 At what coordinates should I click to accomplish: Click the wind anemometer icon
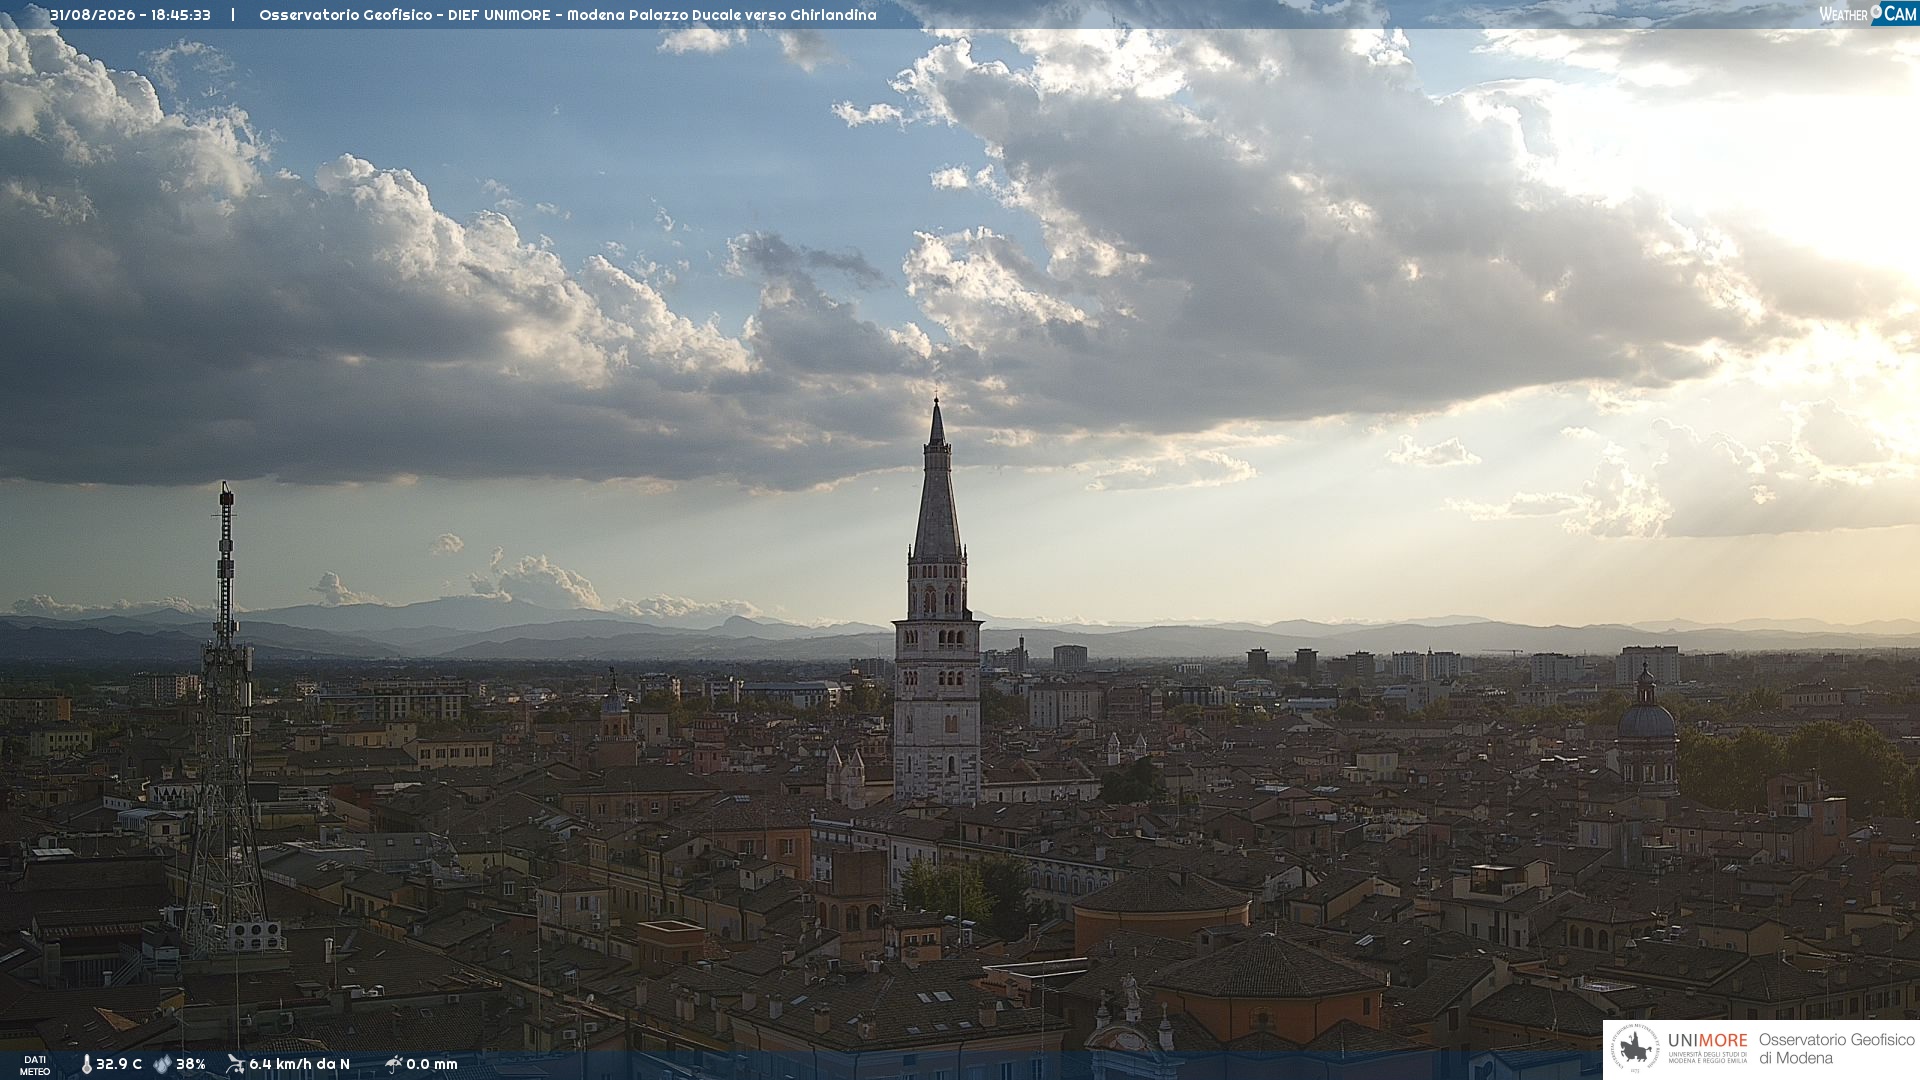[235, 1064]
